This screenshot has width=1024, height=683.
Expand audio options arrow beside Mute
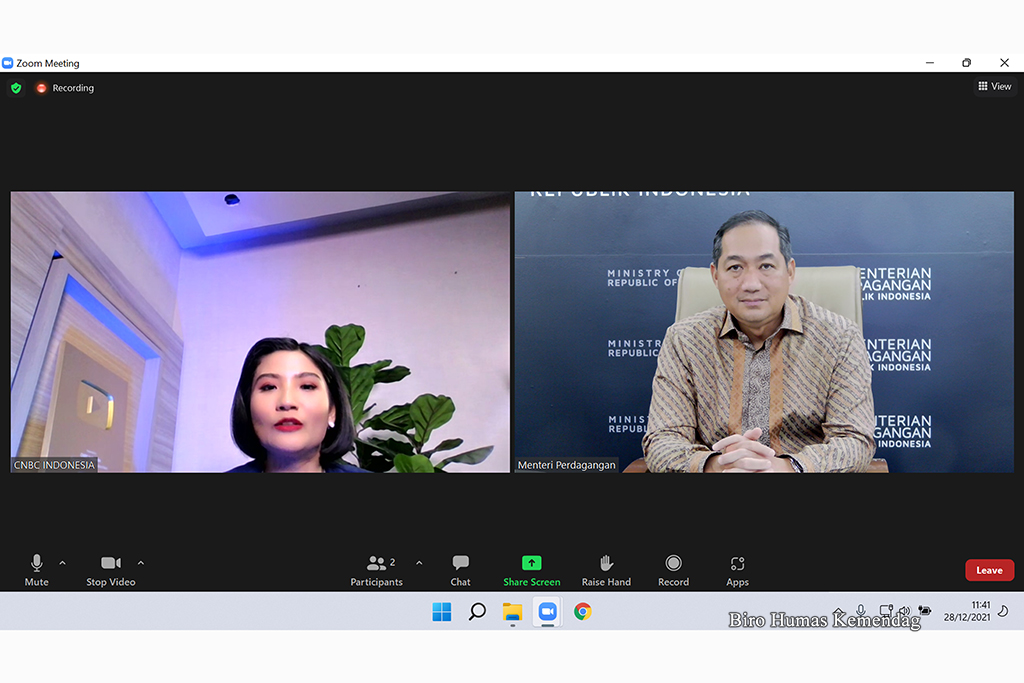point(62,563)
